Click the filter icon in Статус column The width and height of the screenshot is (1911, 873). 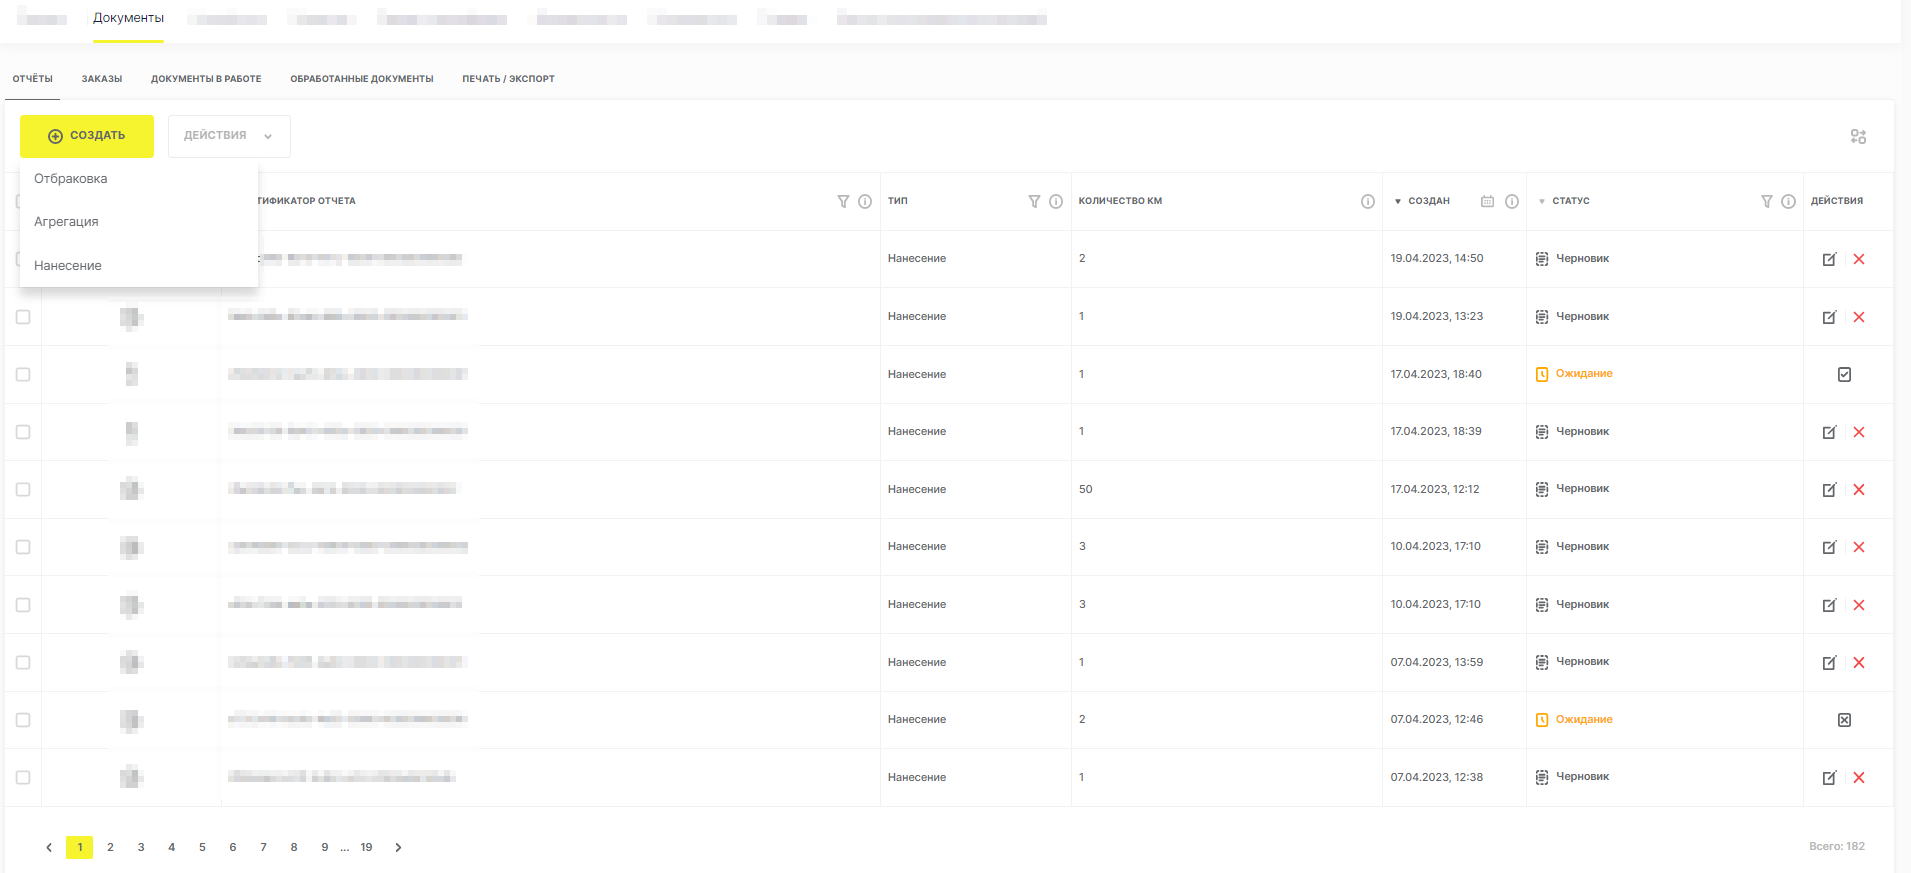[1767, 201]
